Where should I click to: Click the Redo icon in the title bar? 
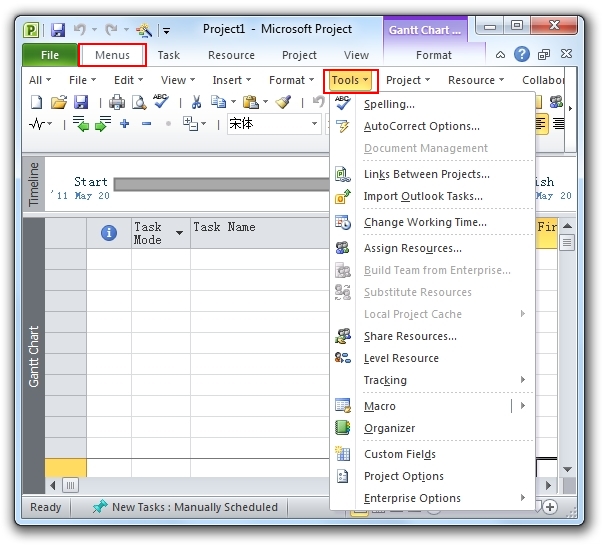111,29
